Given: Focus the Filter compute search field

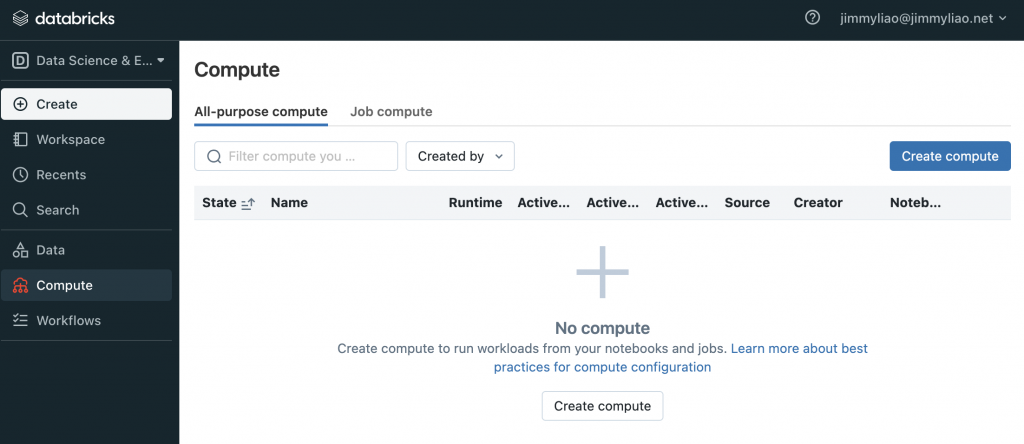Looking at the screenshot, I should pos(305,156).
